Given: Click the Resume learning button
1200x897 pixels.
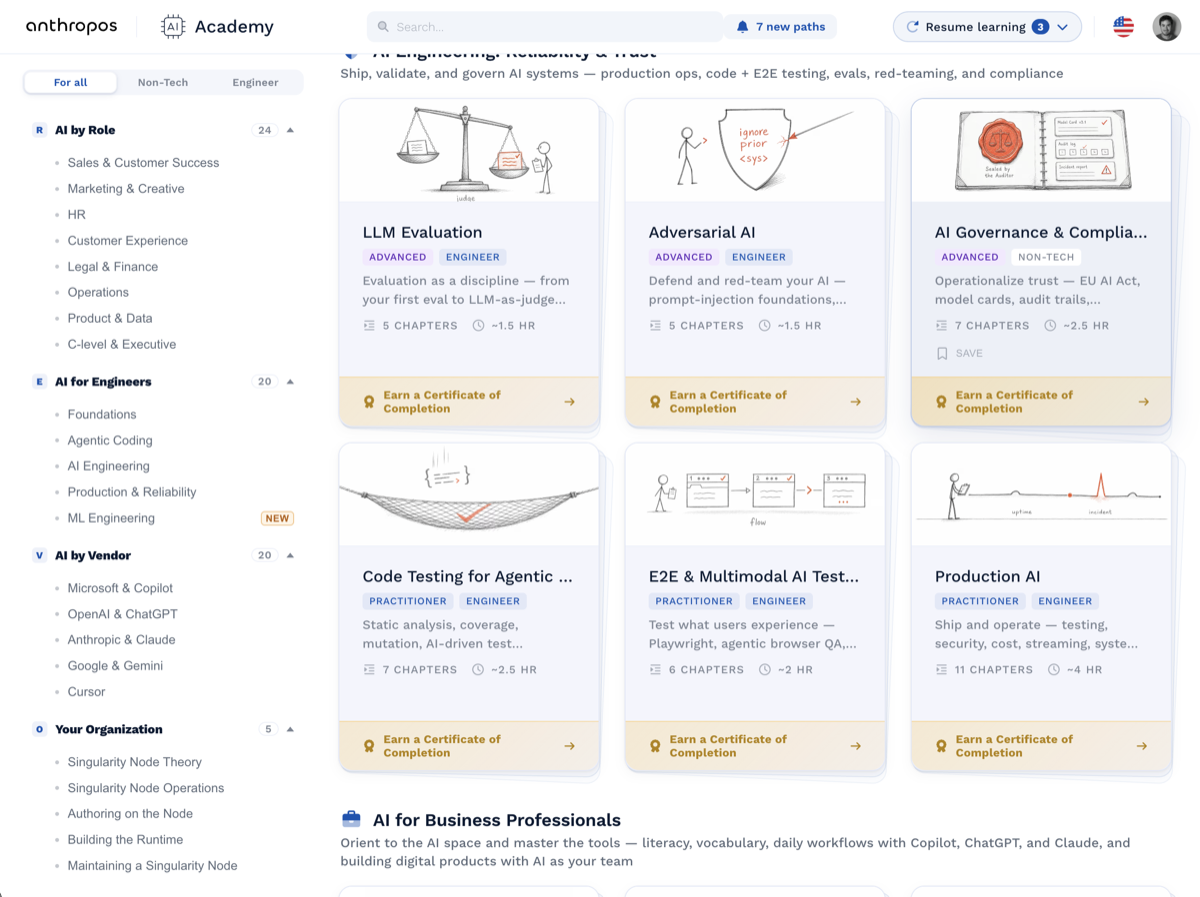Looking at the screenshot, I should click(987, 27).
